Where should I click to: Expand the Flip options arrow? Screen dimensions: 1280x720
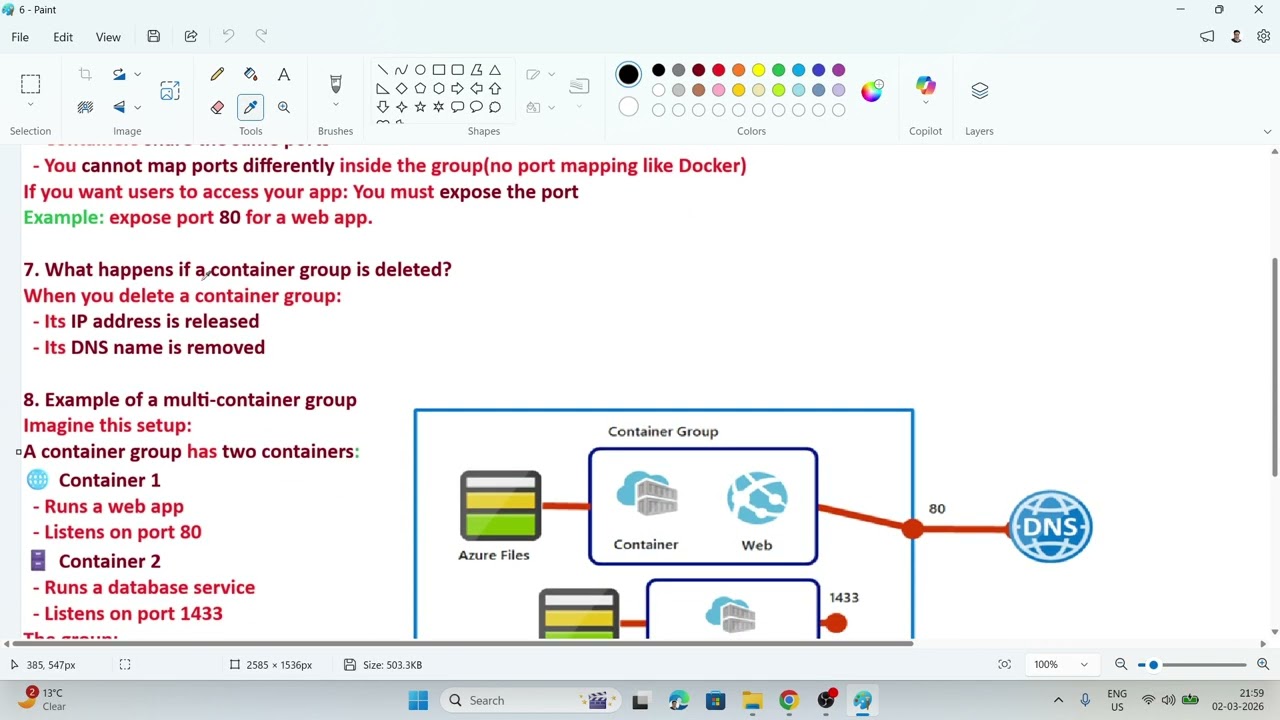pos(137,107)
